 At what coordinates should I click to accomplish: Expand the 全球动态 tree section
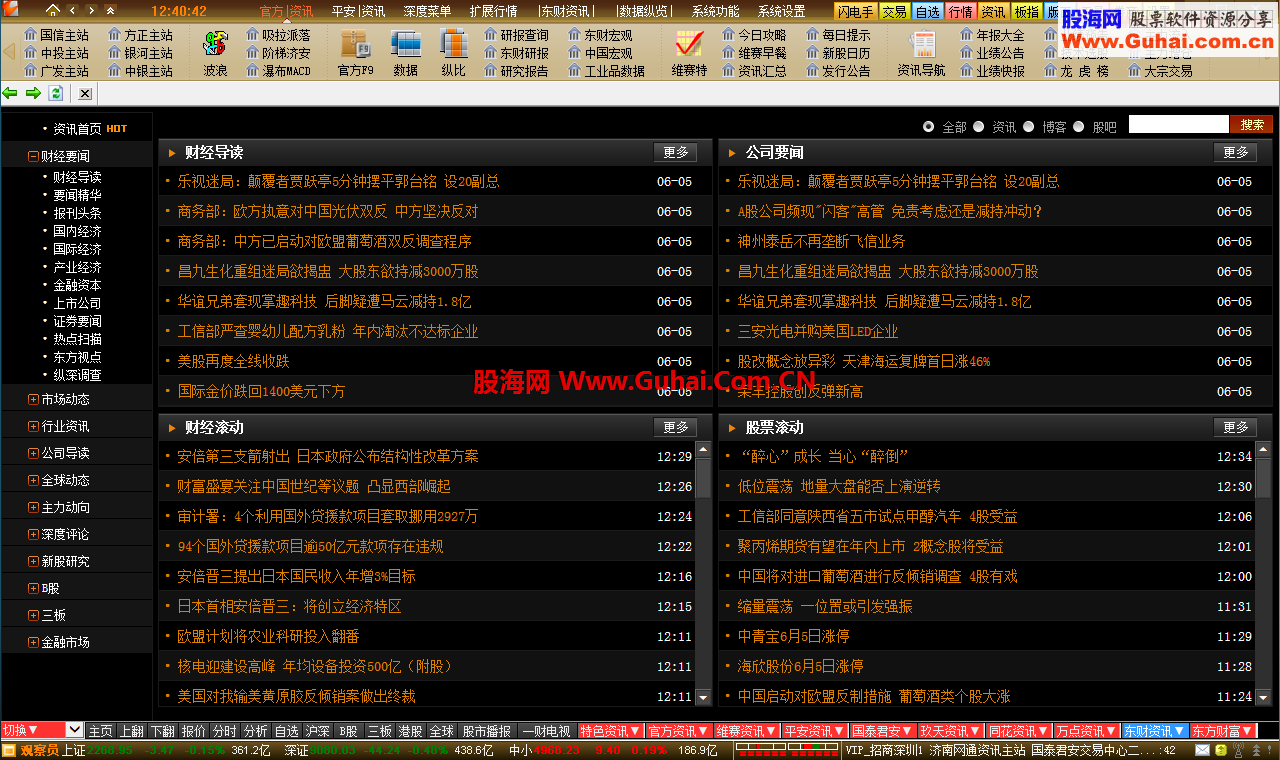pyautogui.click(x=33, y=480)
